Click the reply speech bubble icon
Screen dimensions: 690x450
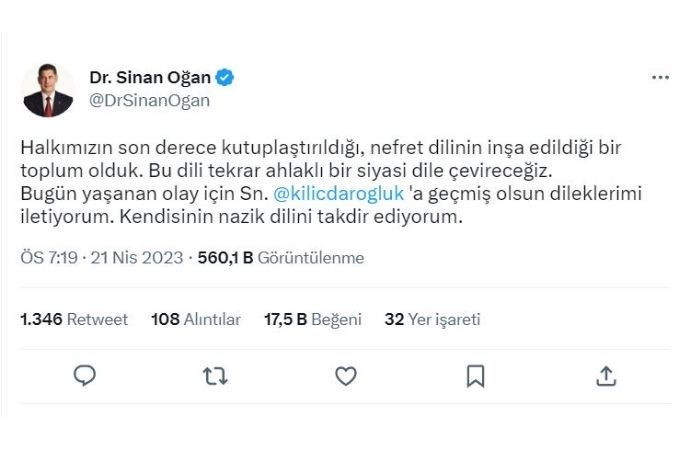[85, 376]
